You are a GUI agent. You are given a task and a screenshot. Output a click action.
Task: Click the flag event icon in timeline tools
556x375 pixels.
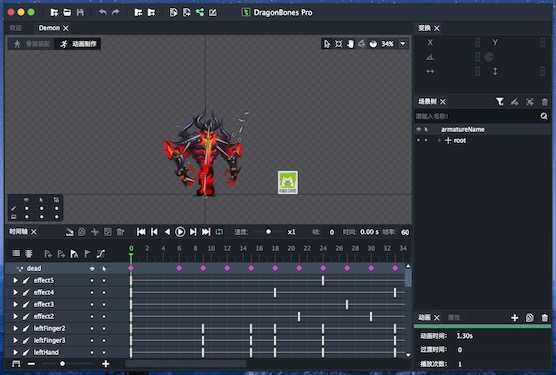tap(87, 253)
